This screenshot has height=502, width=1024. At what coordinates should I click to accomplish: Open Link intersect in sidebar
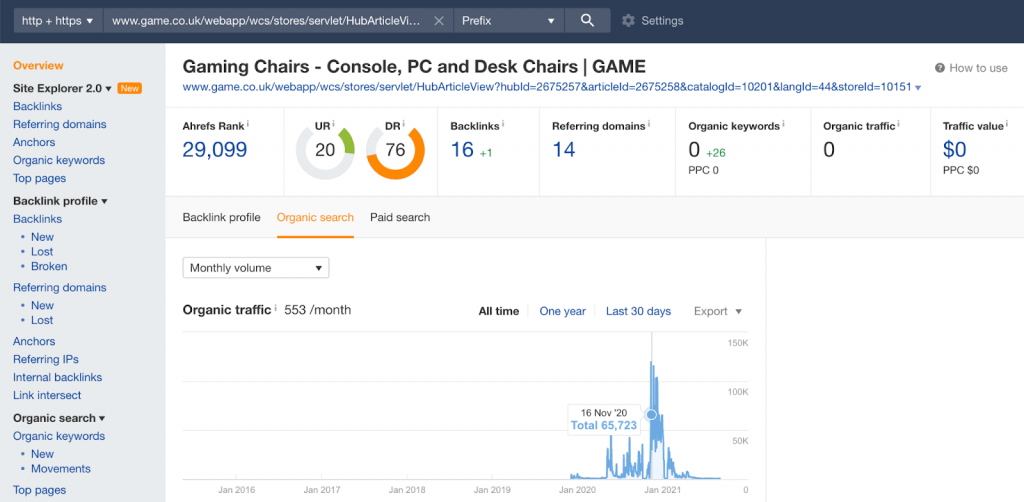click(x=47, y=395)
